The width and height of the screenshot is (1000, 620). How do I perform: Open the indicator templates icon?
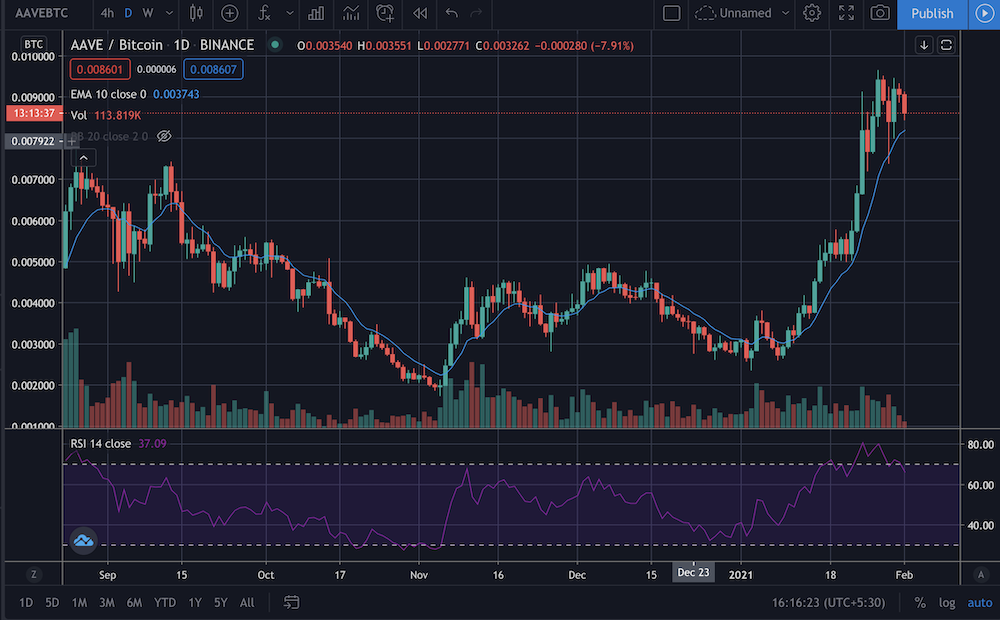[350, 13]
